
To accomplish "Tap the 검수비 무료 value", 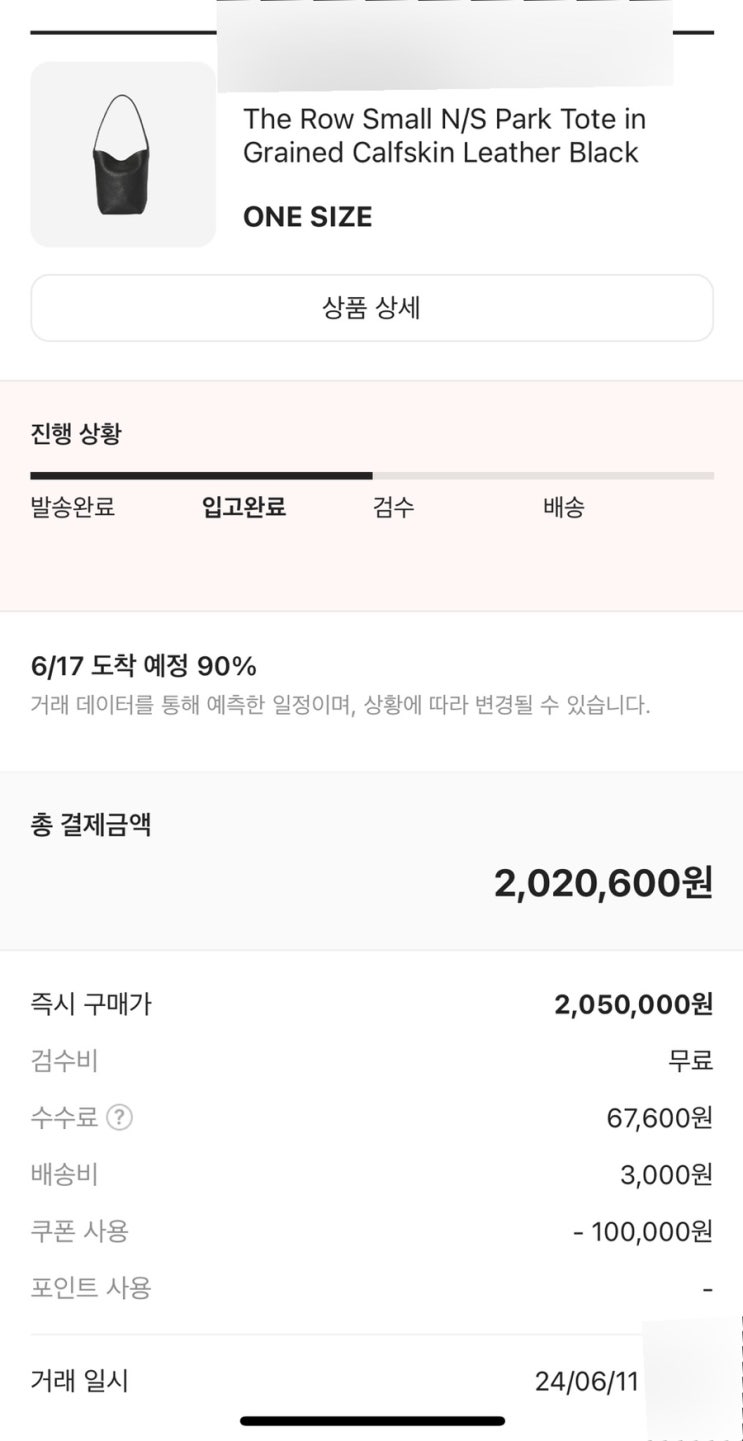I will click(x=690, y=1061).
